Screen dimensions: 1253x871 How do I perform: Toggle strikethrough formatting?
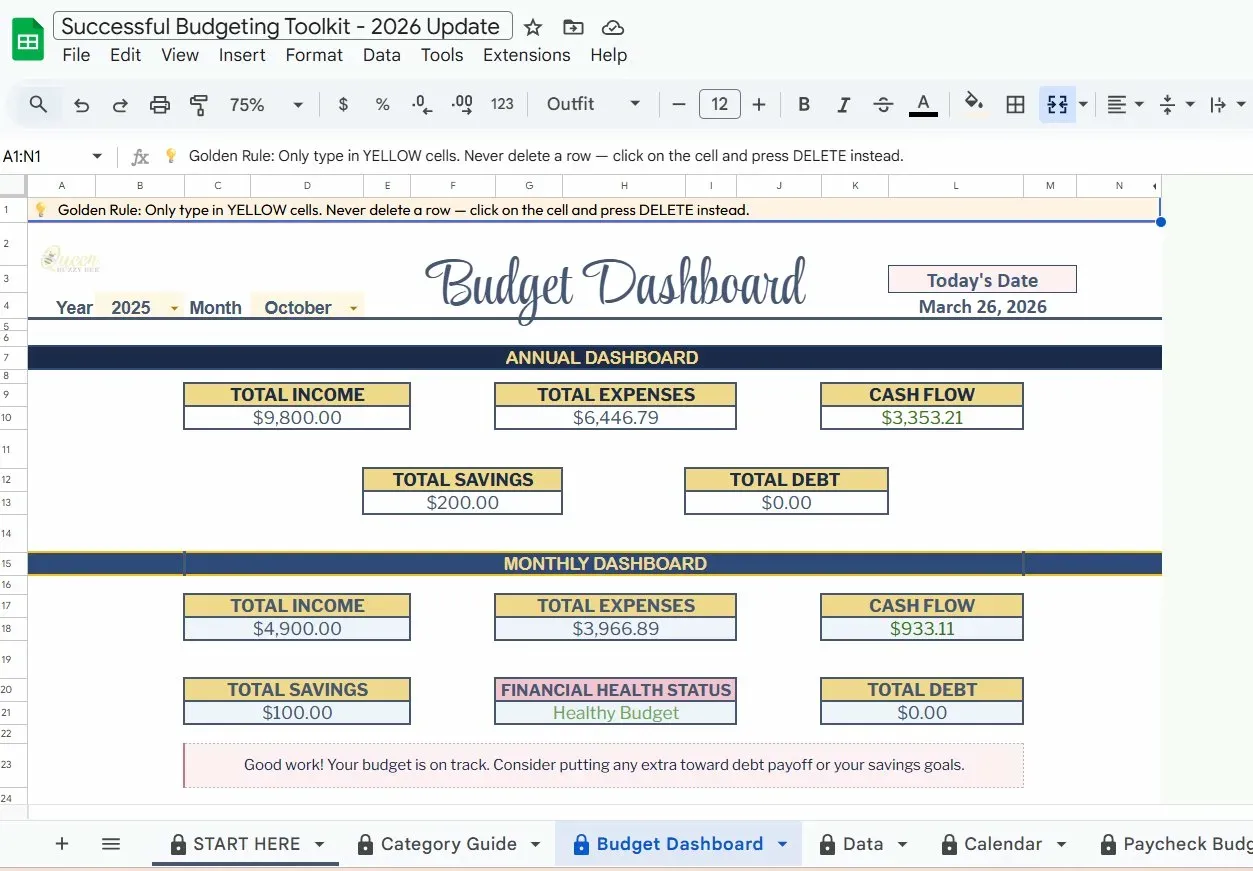[x=883, y=104]
